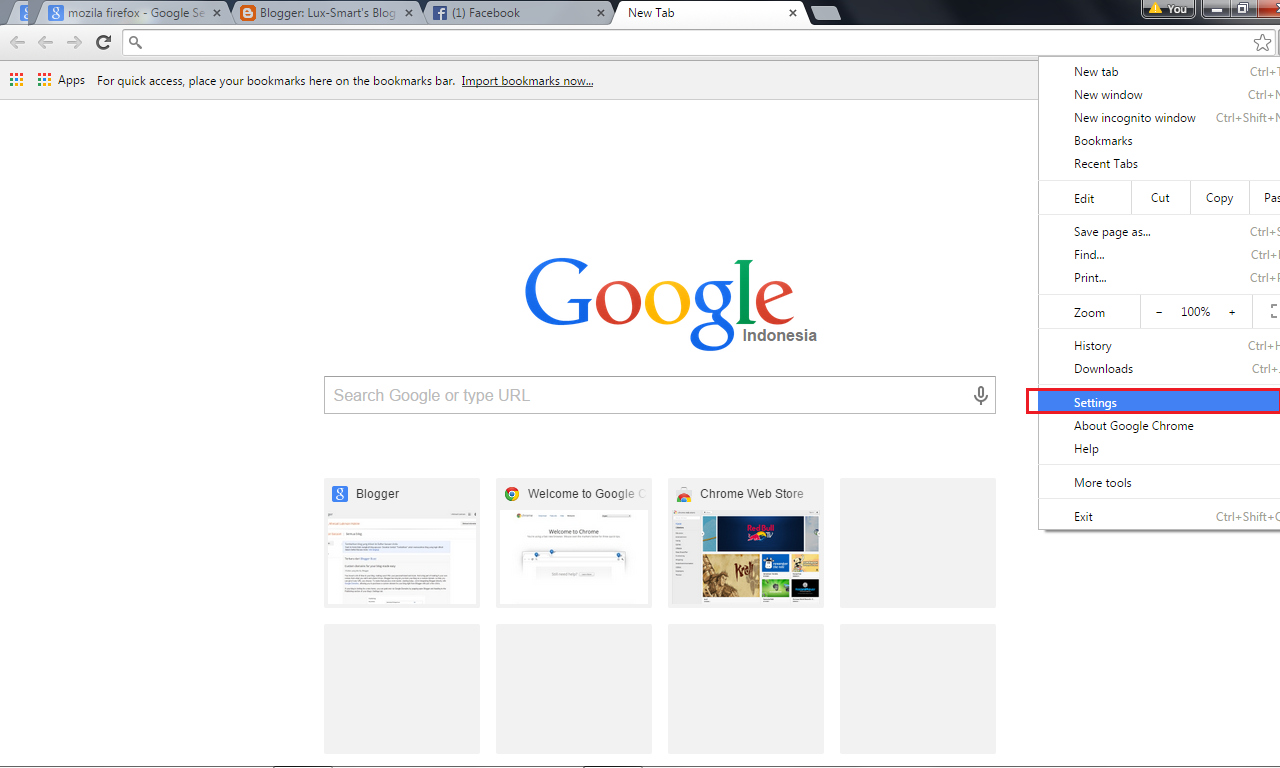Expand the Bookmarks submenu

1160,141
